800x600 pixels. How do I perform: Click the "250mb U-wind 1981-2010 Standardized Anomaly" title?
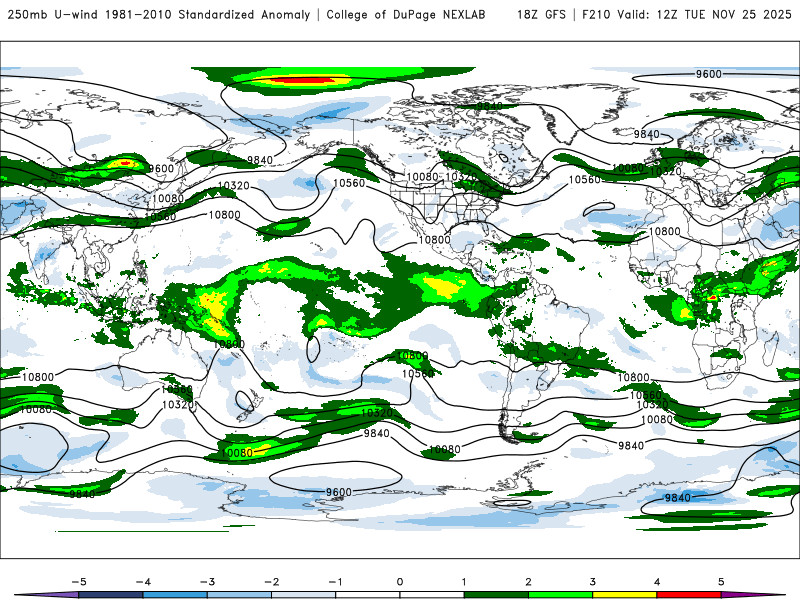click(x=159, y=15)
